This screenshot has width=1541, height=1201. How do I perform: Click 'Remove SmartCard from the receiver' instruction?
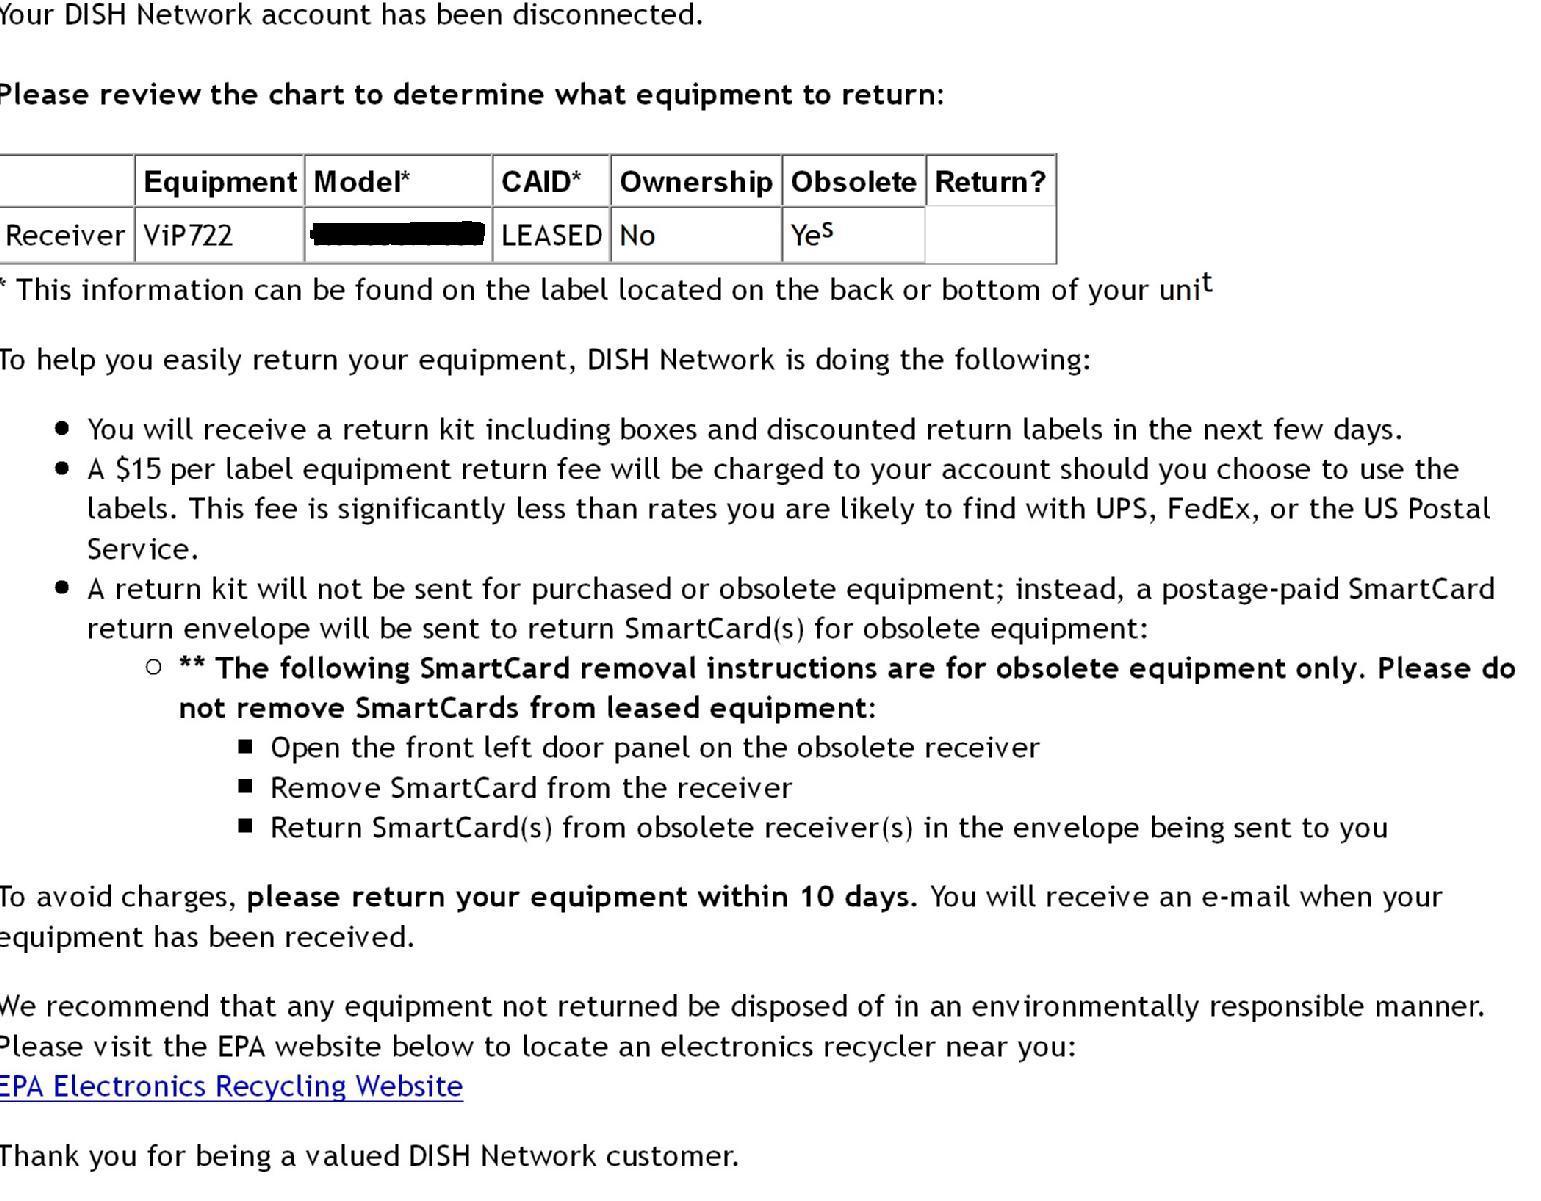[x=531, y=788]
